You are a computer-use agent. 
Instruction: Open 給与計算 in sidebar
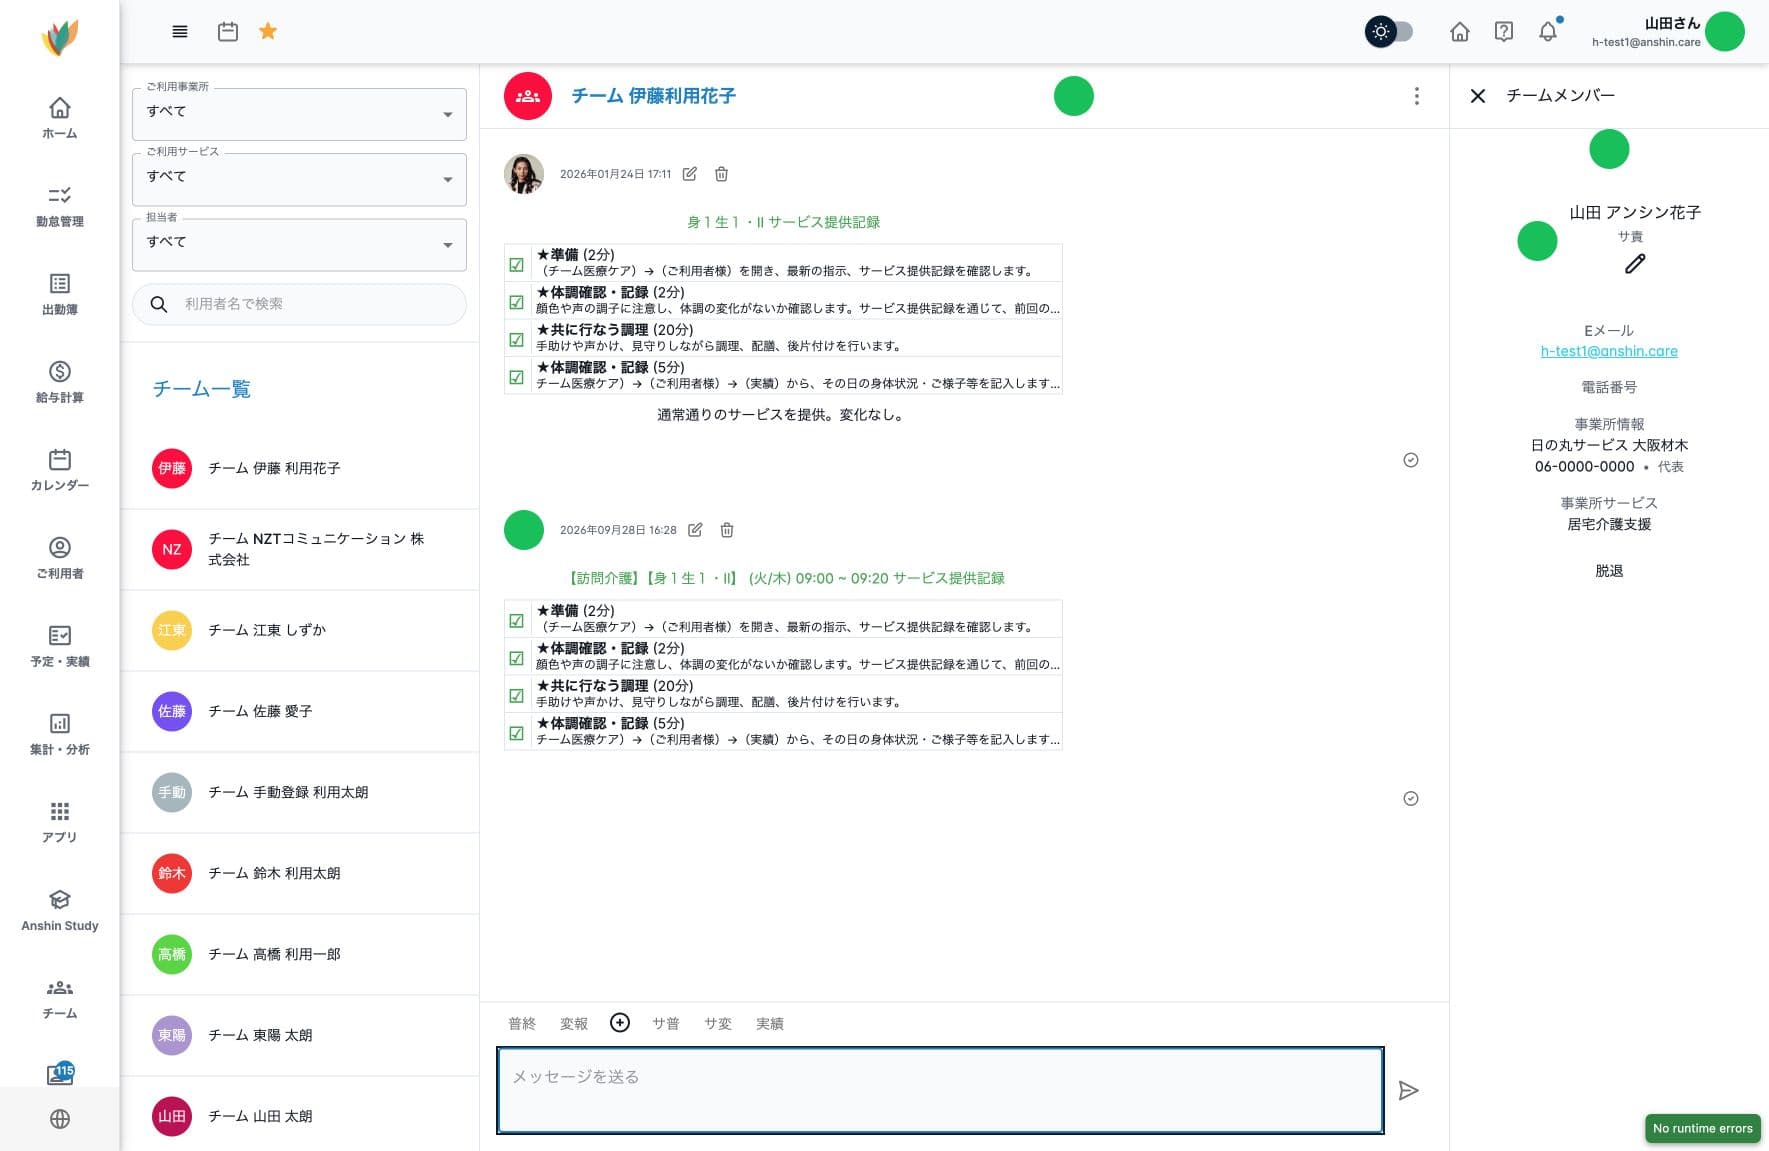coord(60,382)
